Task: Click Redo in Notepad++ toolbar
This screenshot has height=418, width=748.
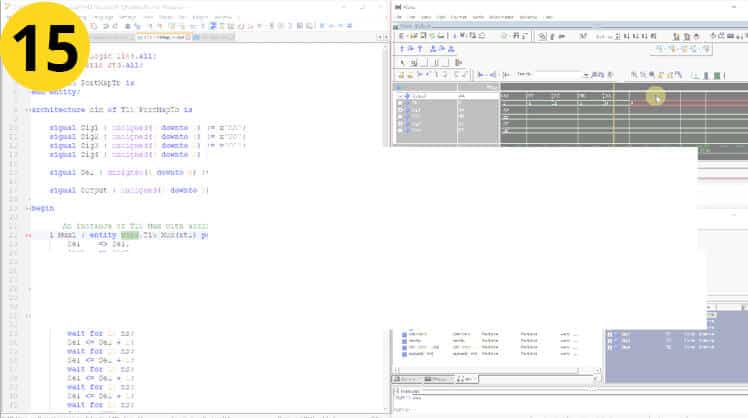Action: 115,26
